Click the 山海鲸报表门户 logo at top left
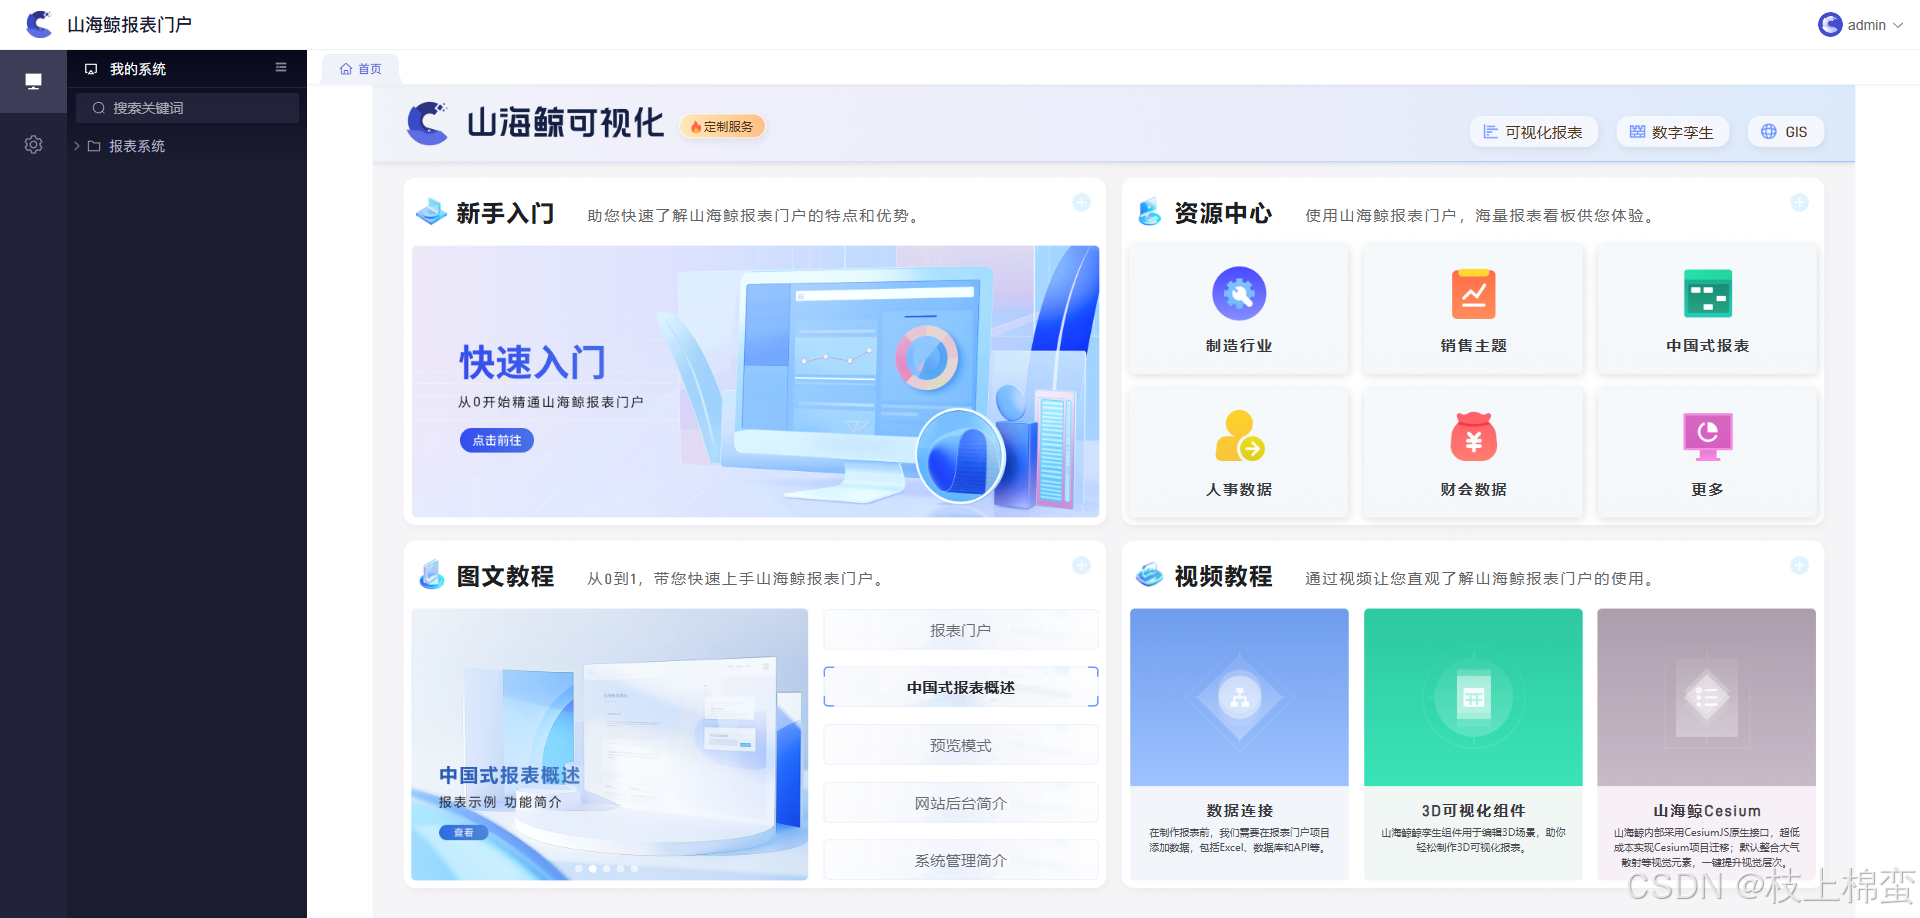1920x918 pixels. click(x=39, y=24)
